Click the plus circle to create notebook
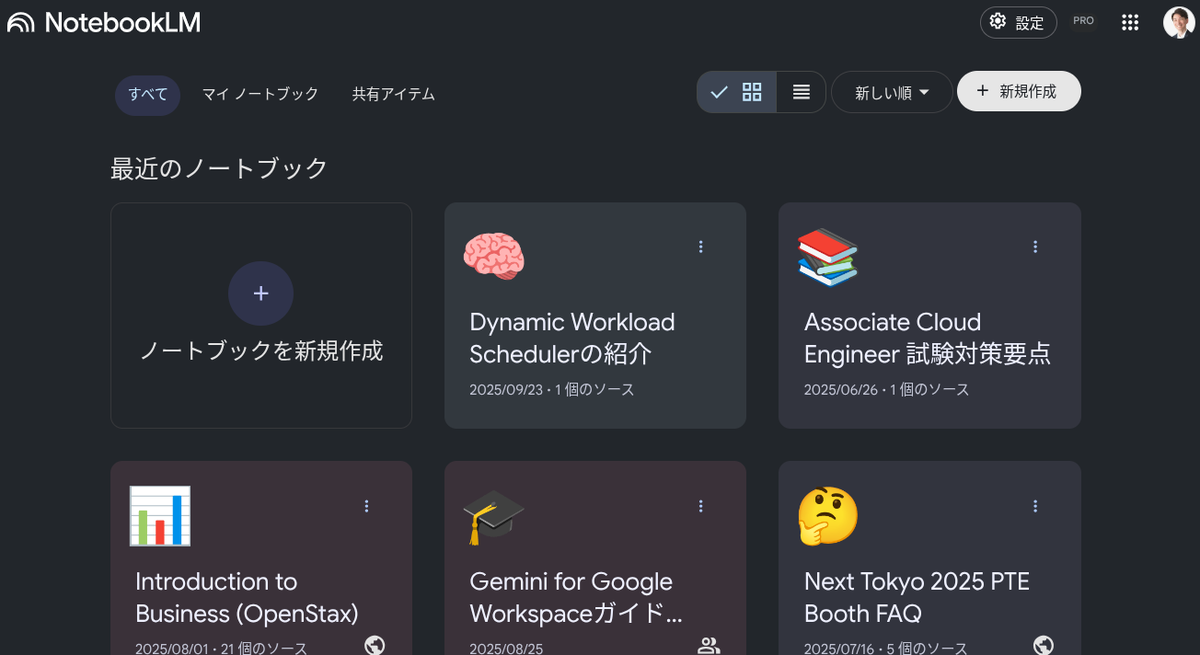 (x=261, y=293)
